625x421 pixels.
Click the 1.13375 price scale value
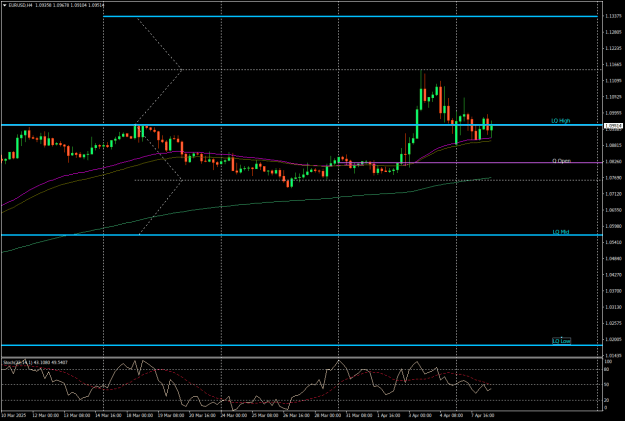(613, 16)
